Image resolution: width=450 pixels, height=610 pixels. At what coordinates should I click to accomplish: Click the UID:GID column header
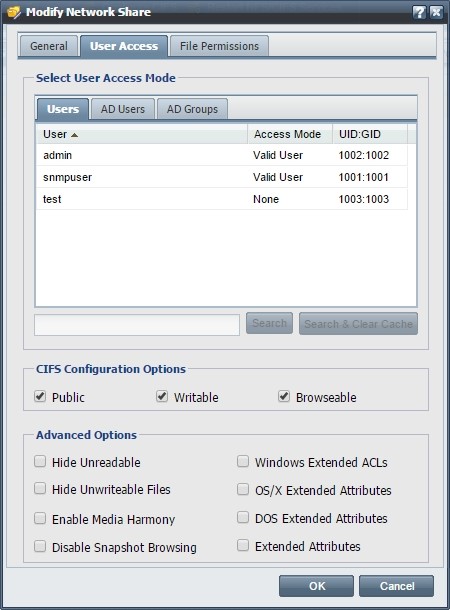370,134
